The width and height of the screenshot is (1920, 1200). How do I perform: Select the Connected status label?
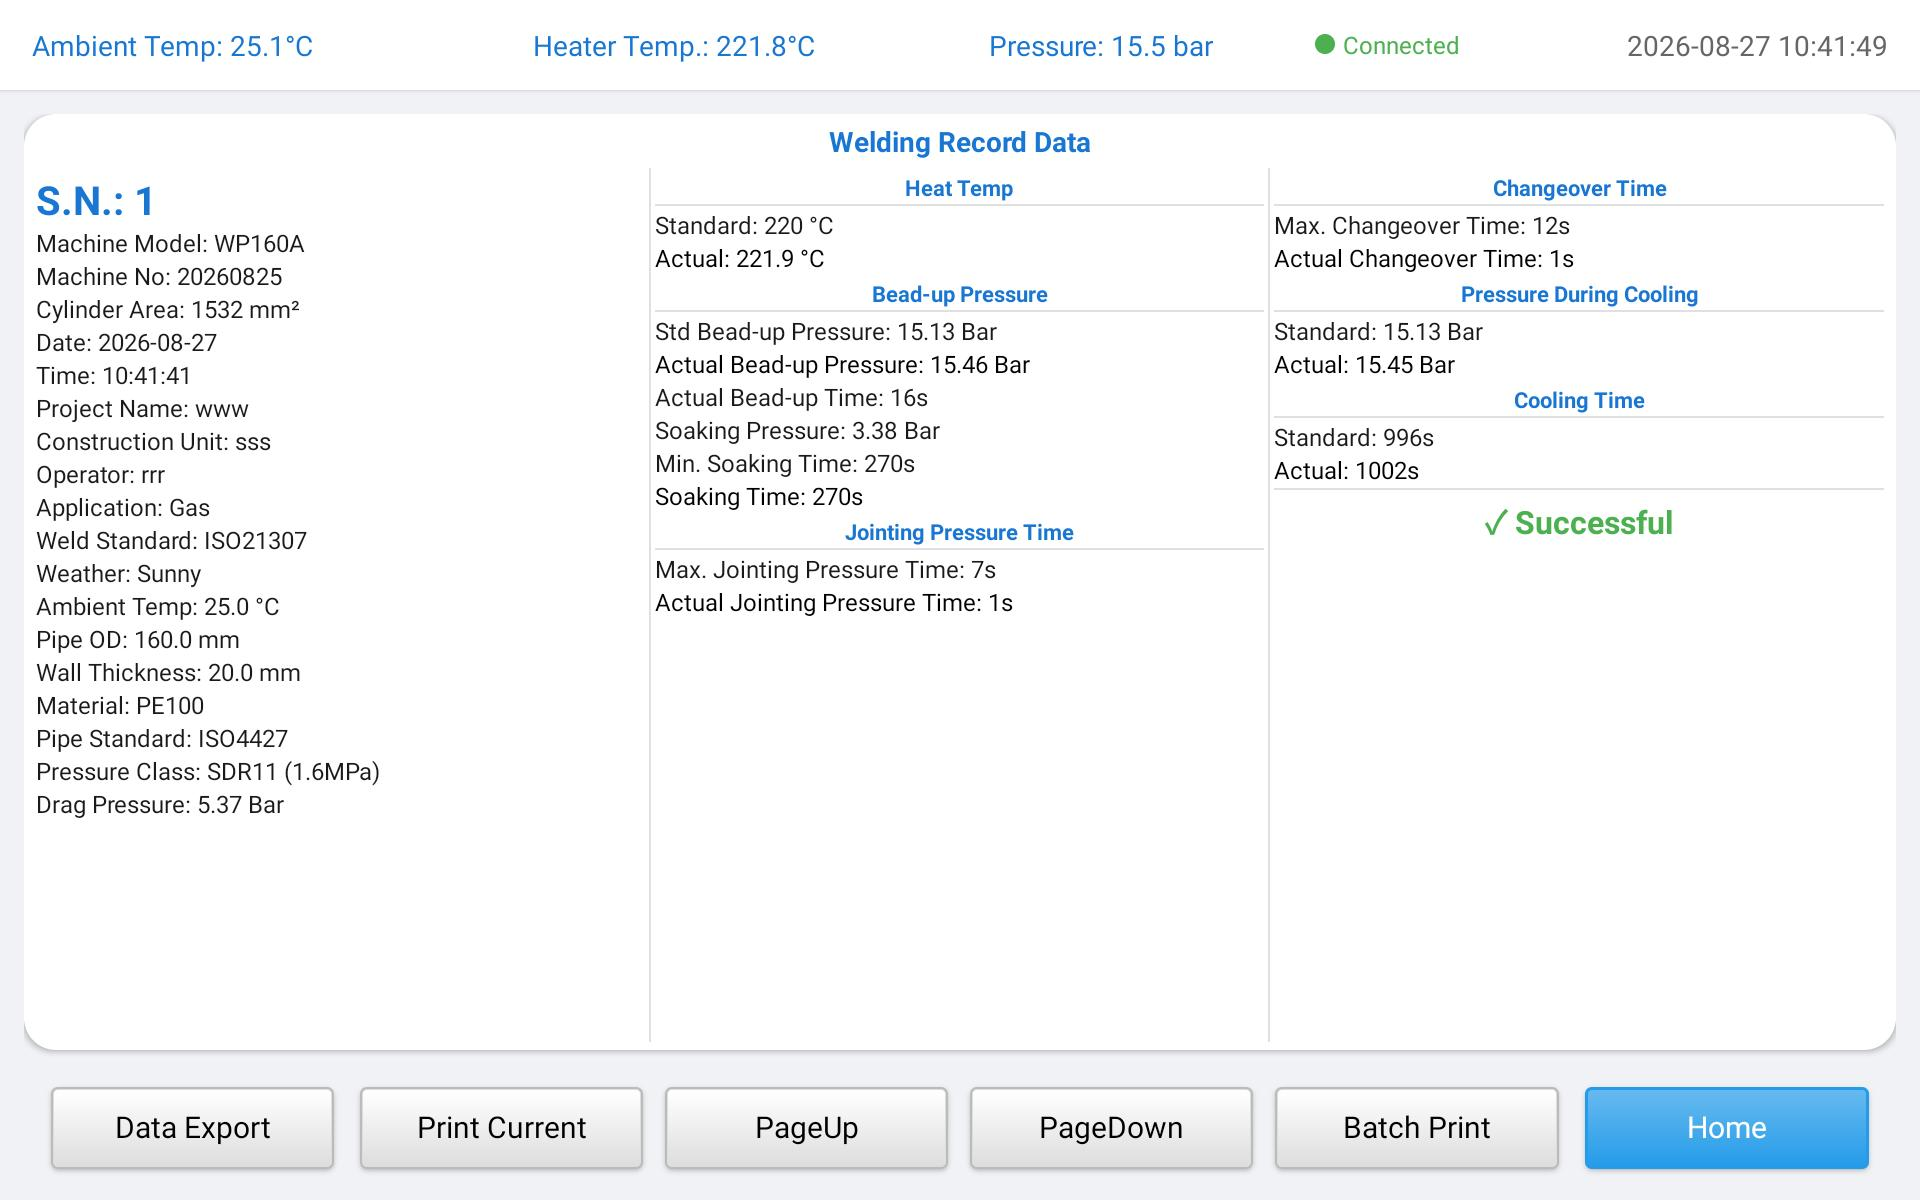click(1400, 46)
